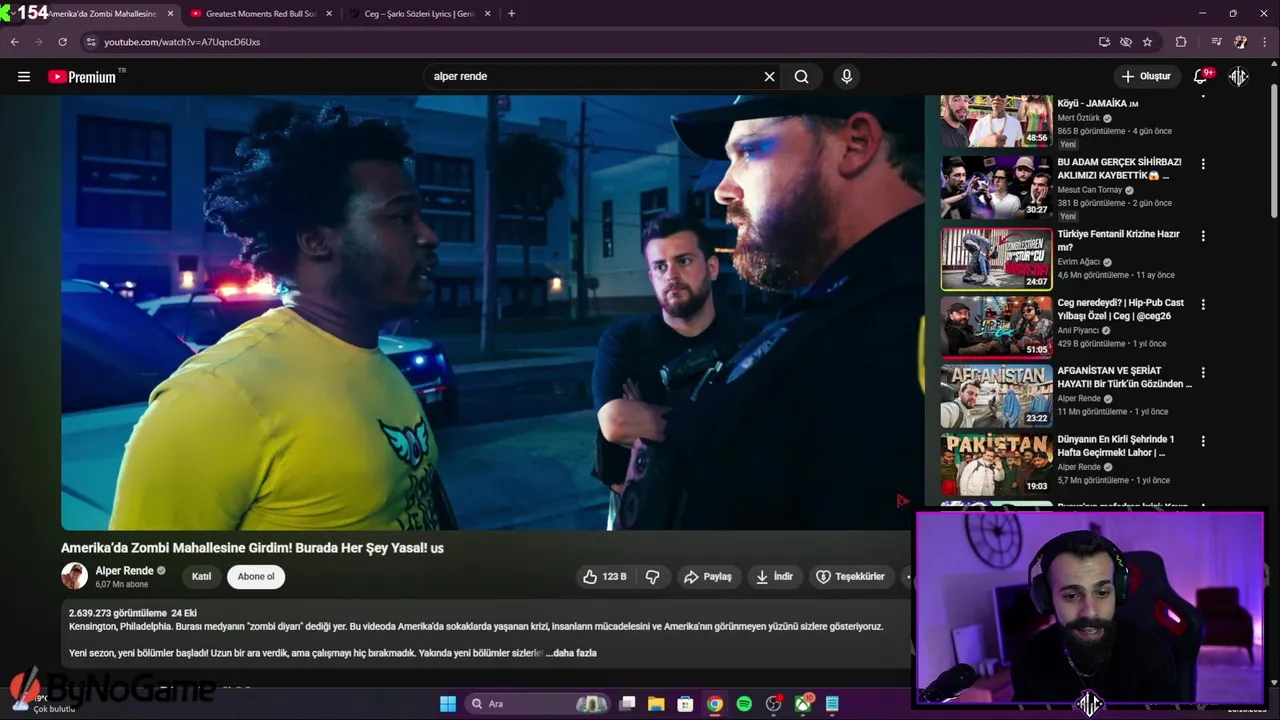Click the Windows taskbar Ara search box
The height and width of the screenshot is (720, 1280).
537,704
